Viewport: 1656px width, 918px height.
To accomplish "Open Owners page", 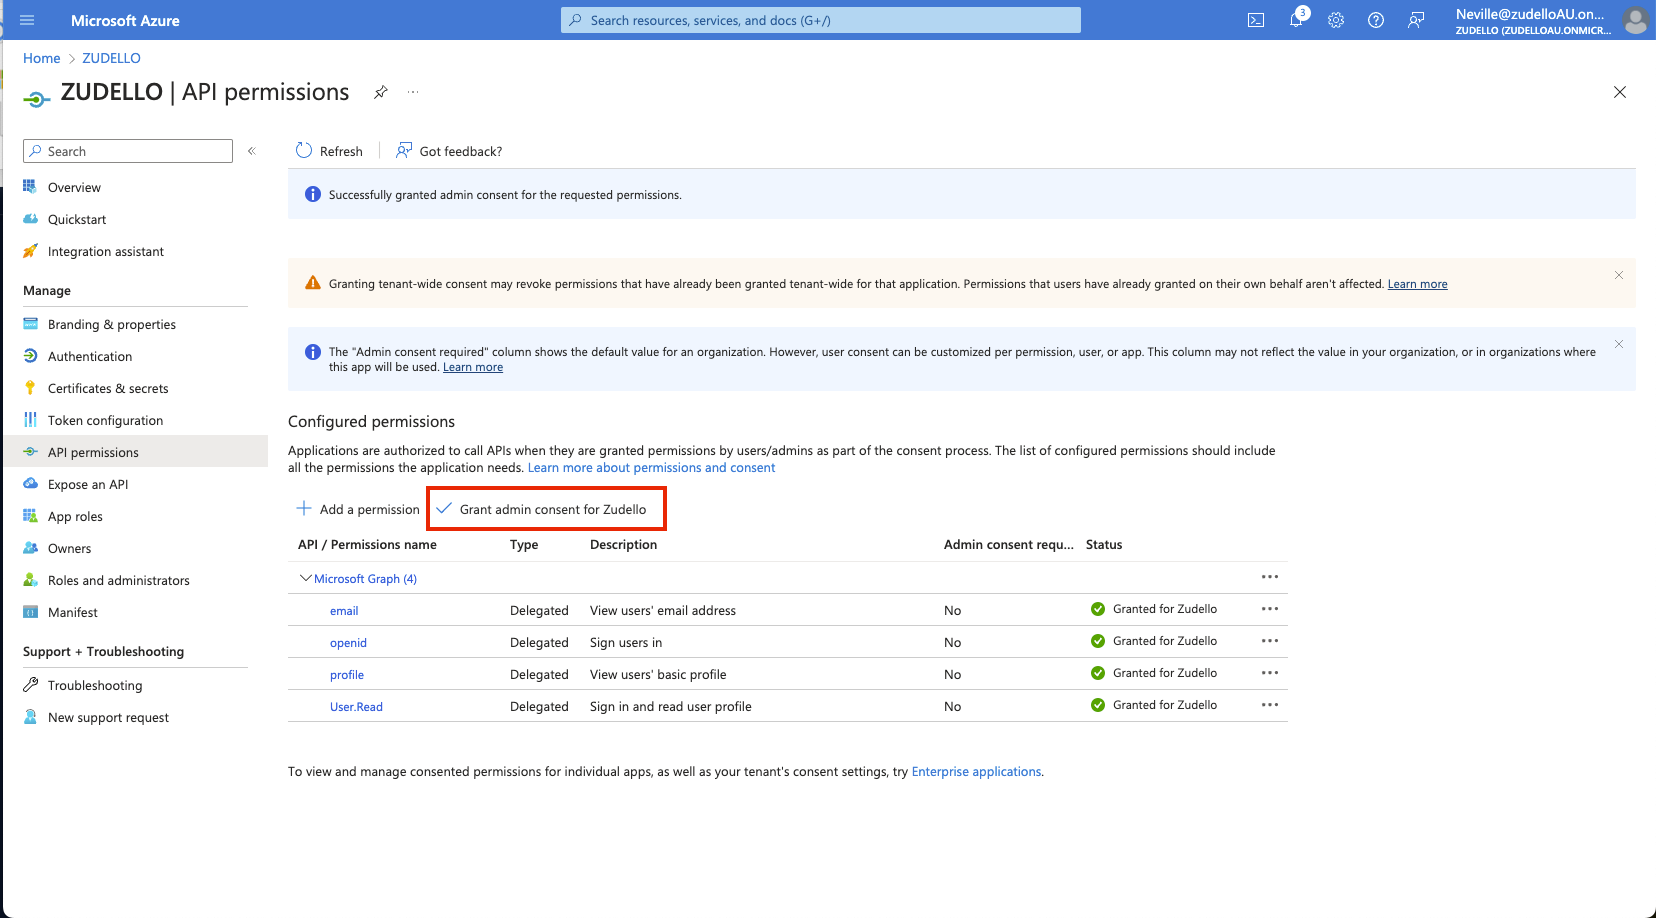I will coord(69,548).
